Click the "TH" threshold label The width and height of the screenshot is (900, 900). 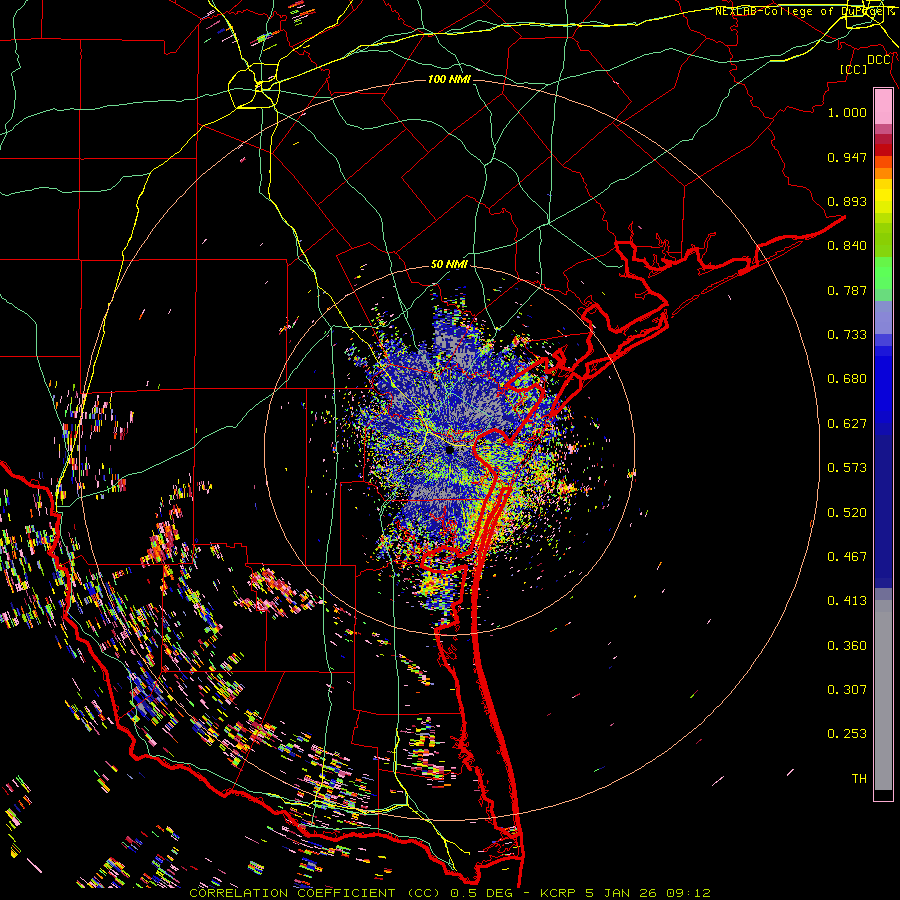click(859, 779)
